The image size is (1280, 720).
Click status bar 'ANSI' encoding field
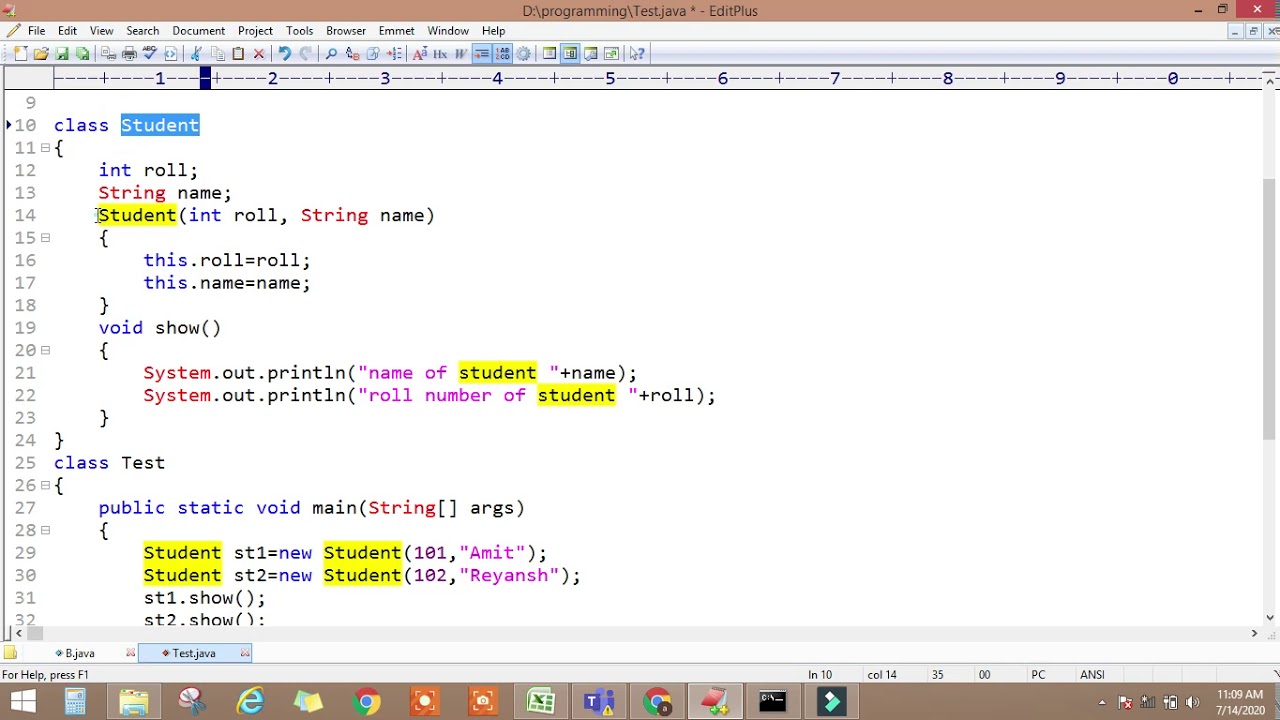coord(1092,675)
